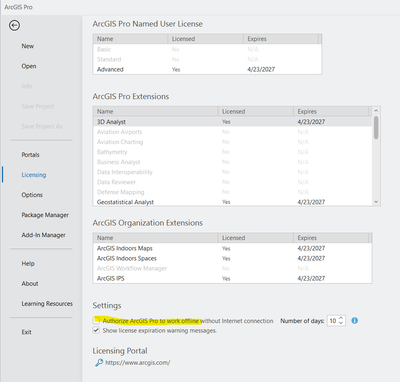The image size is (400, 382).
Task: Open the Help item
Action: pos(28,263)
